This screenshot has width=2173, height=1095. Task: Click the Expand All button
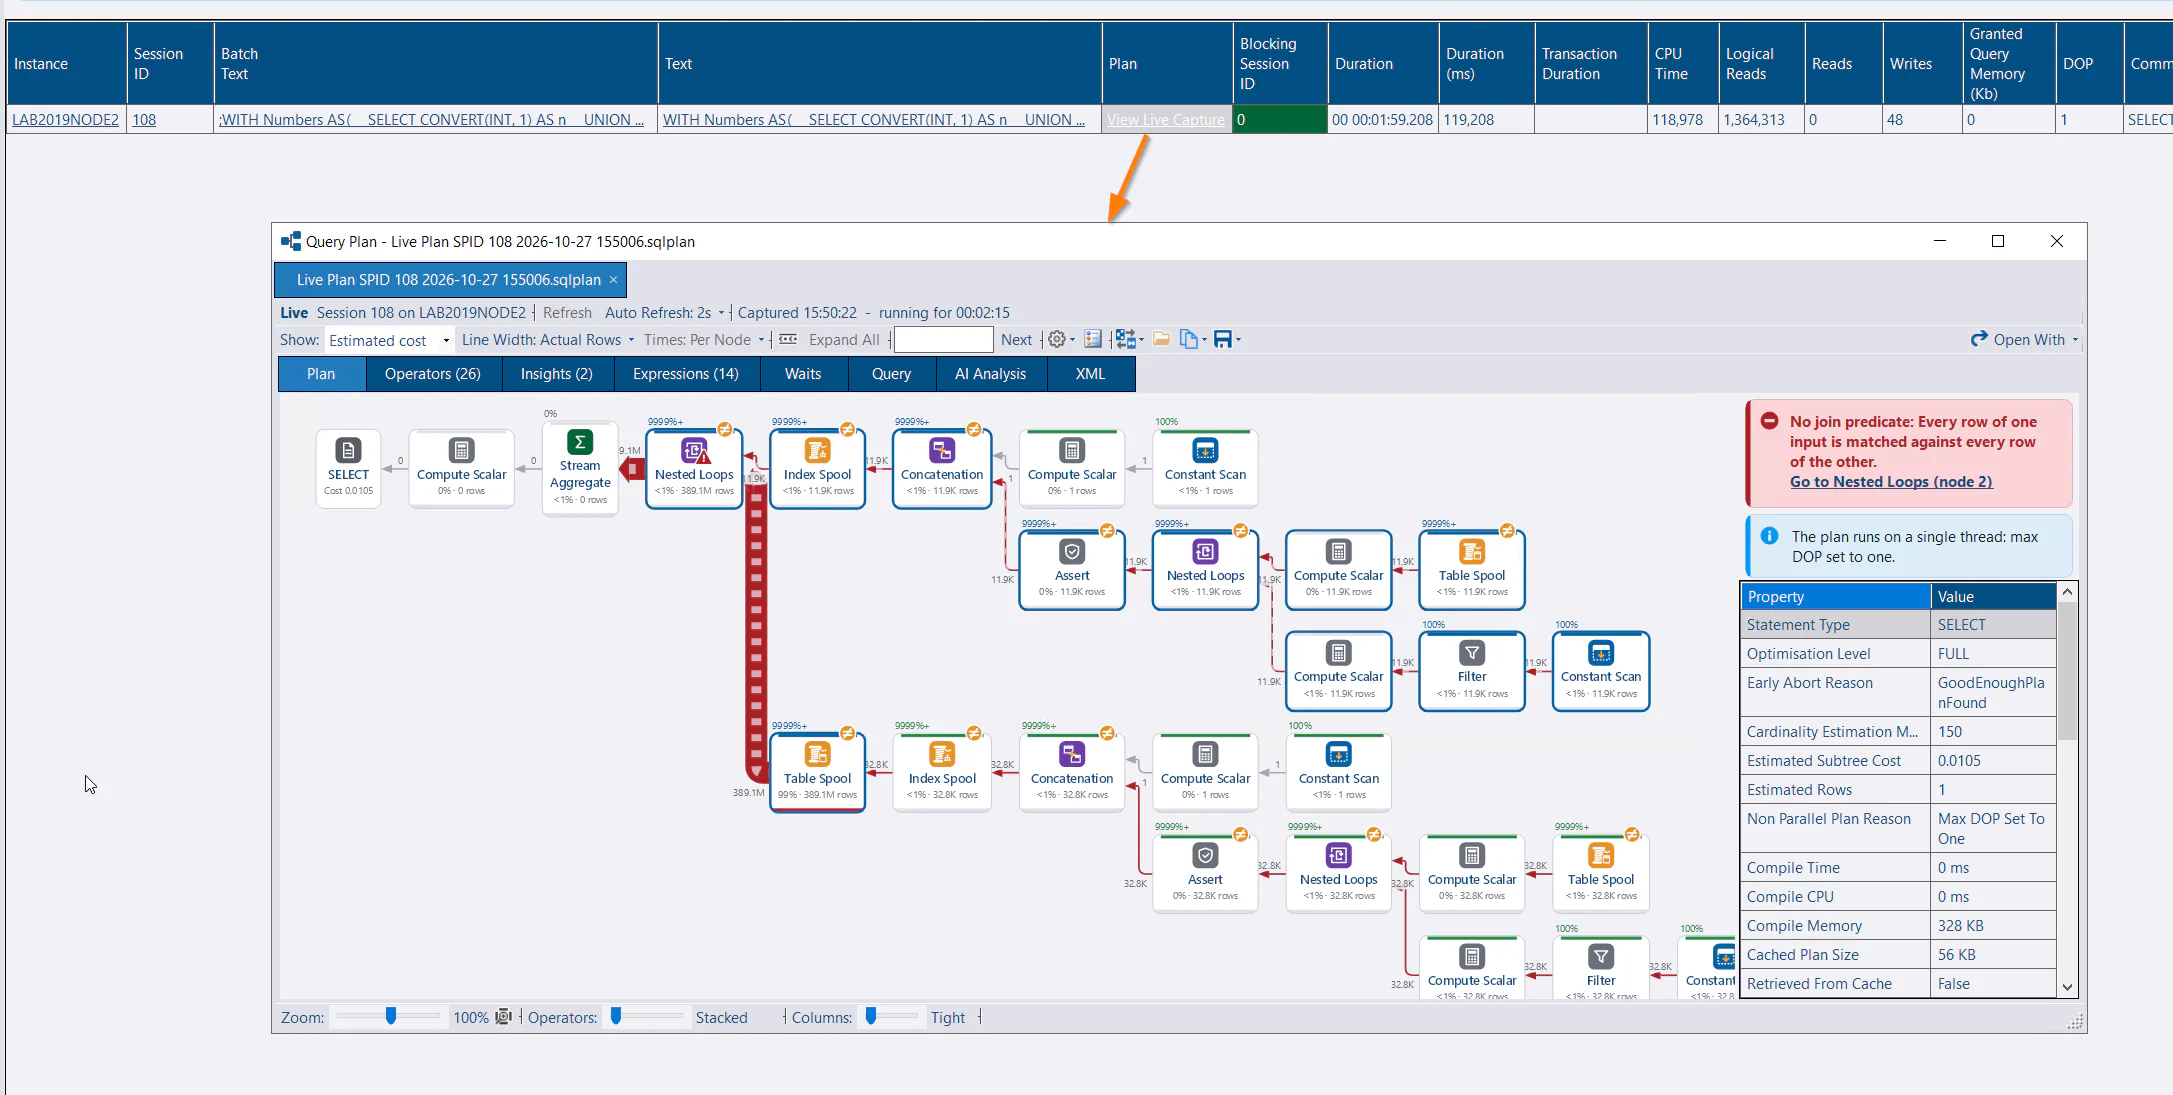(x=844, y=340)
